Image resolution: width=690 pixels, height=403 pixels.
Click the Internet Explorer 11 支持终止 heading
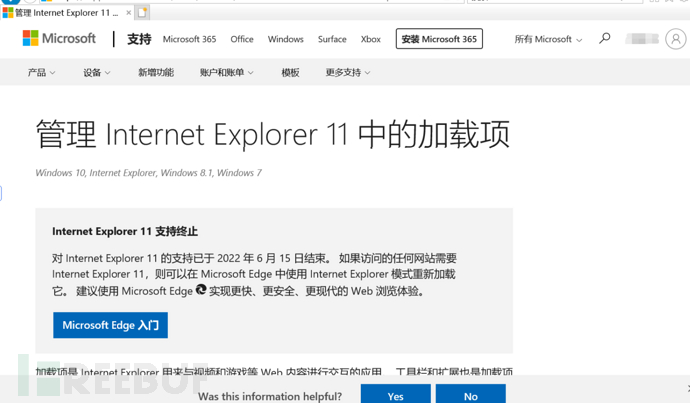(x=125, y=231)
